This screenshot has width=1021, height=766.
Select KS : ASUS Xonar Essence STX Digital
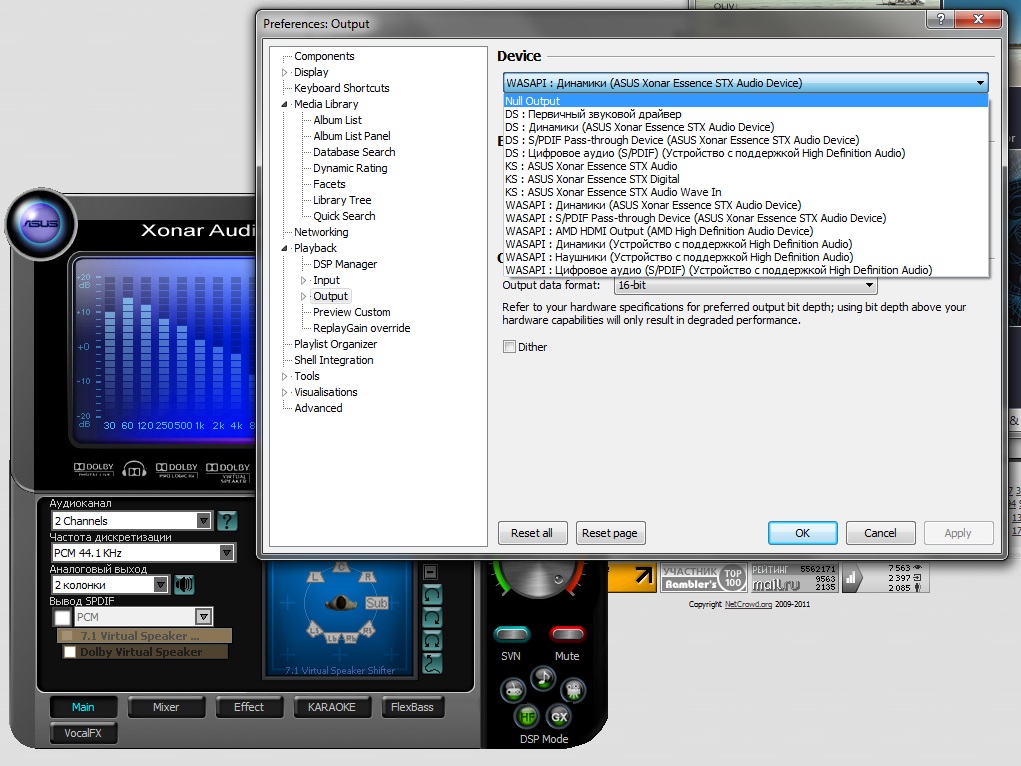(746, 179)
